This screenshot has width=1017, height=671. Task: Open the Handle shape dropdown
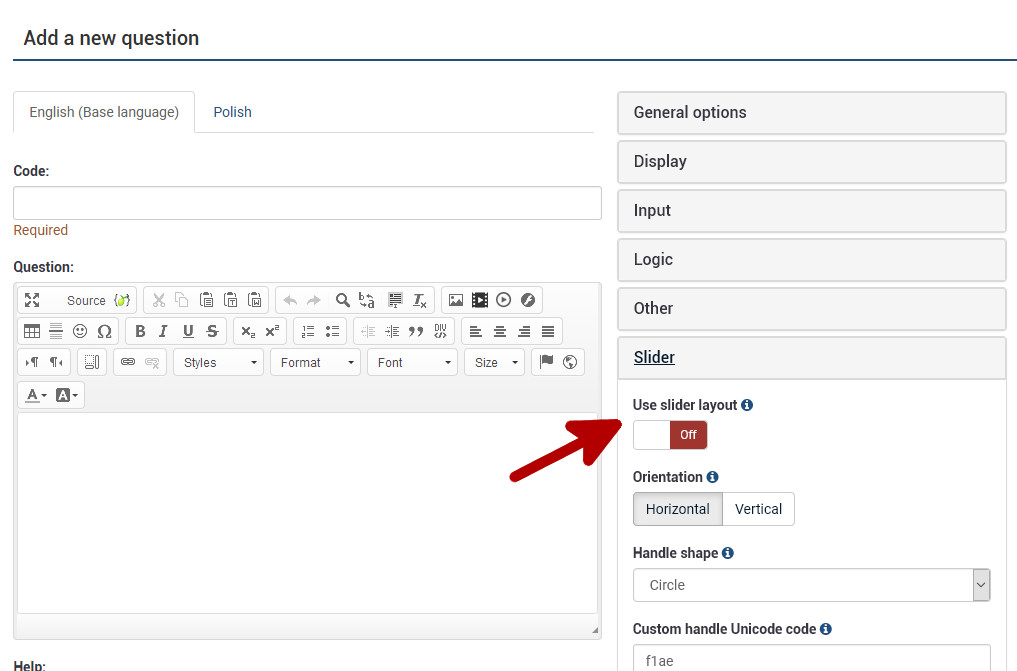click(x=811, y=585)
